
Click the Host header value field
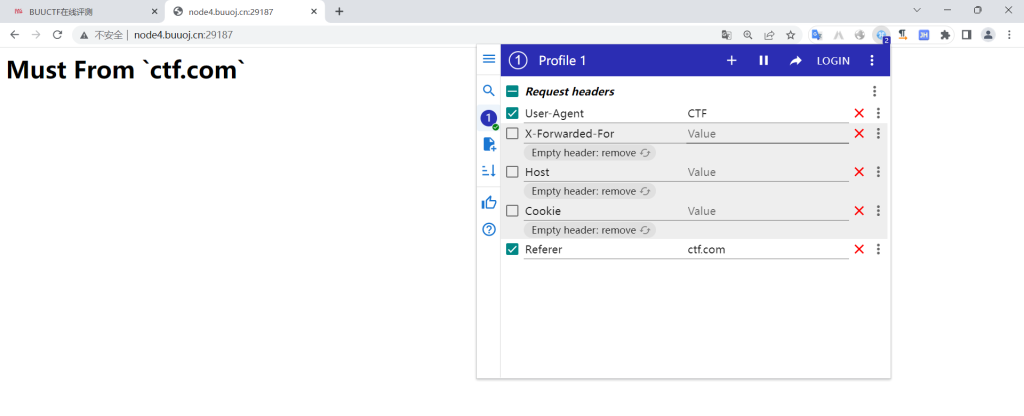pyautogui.click(x=765, y=172)
